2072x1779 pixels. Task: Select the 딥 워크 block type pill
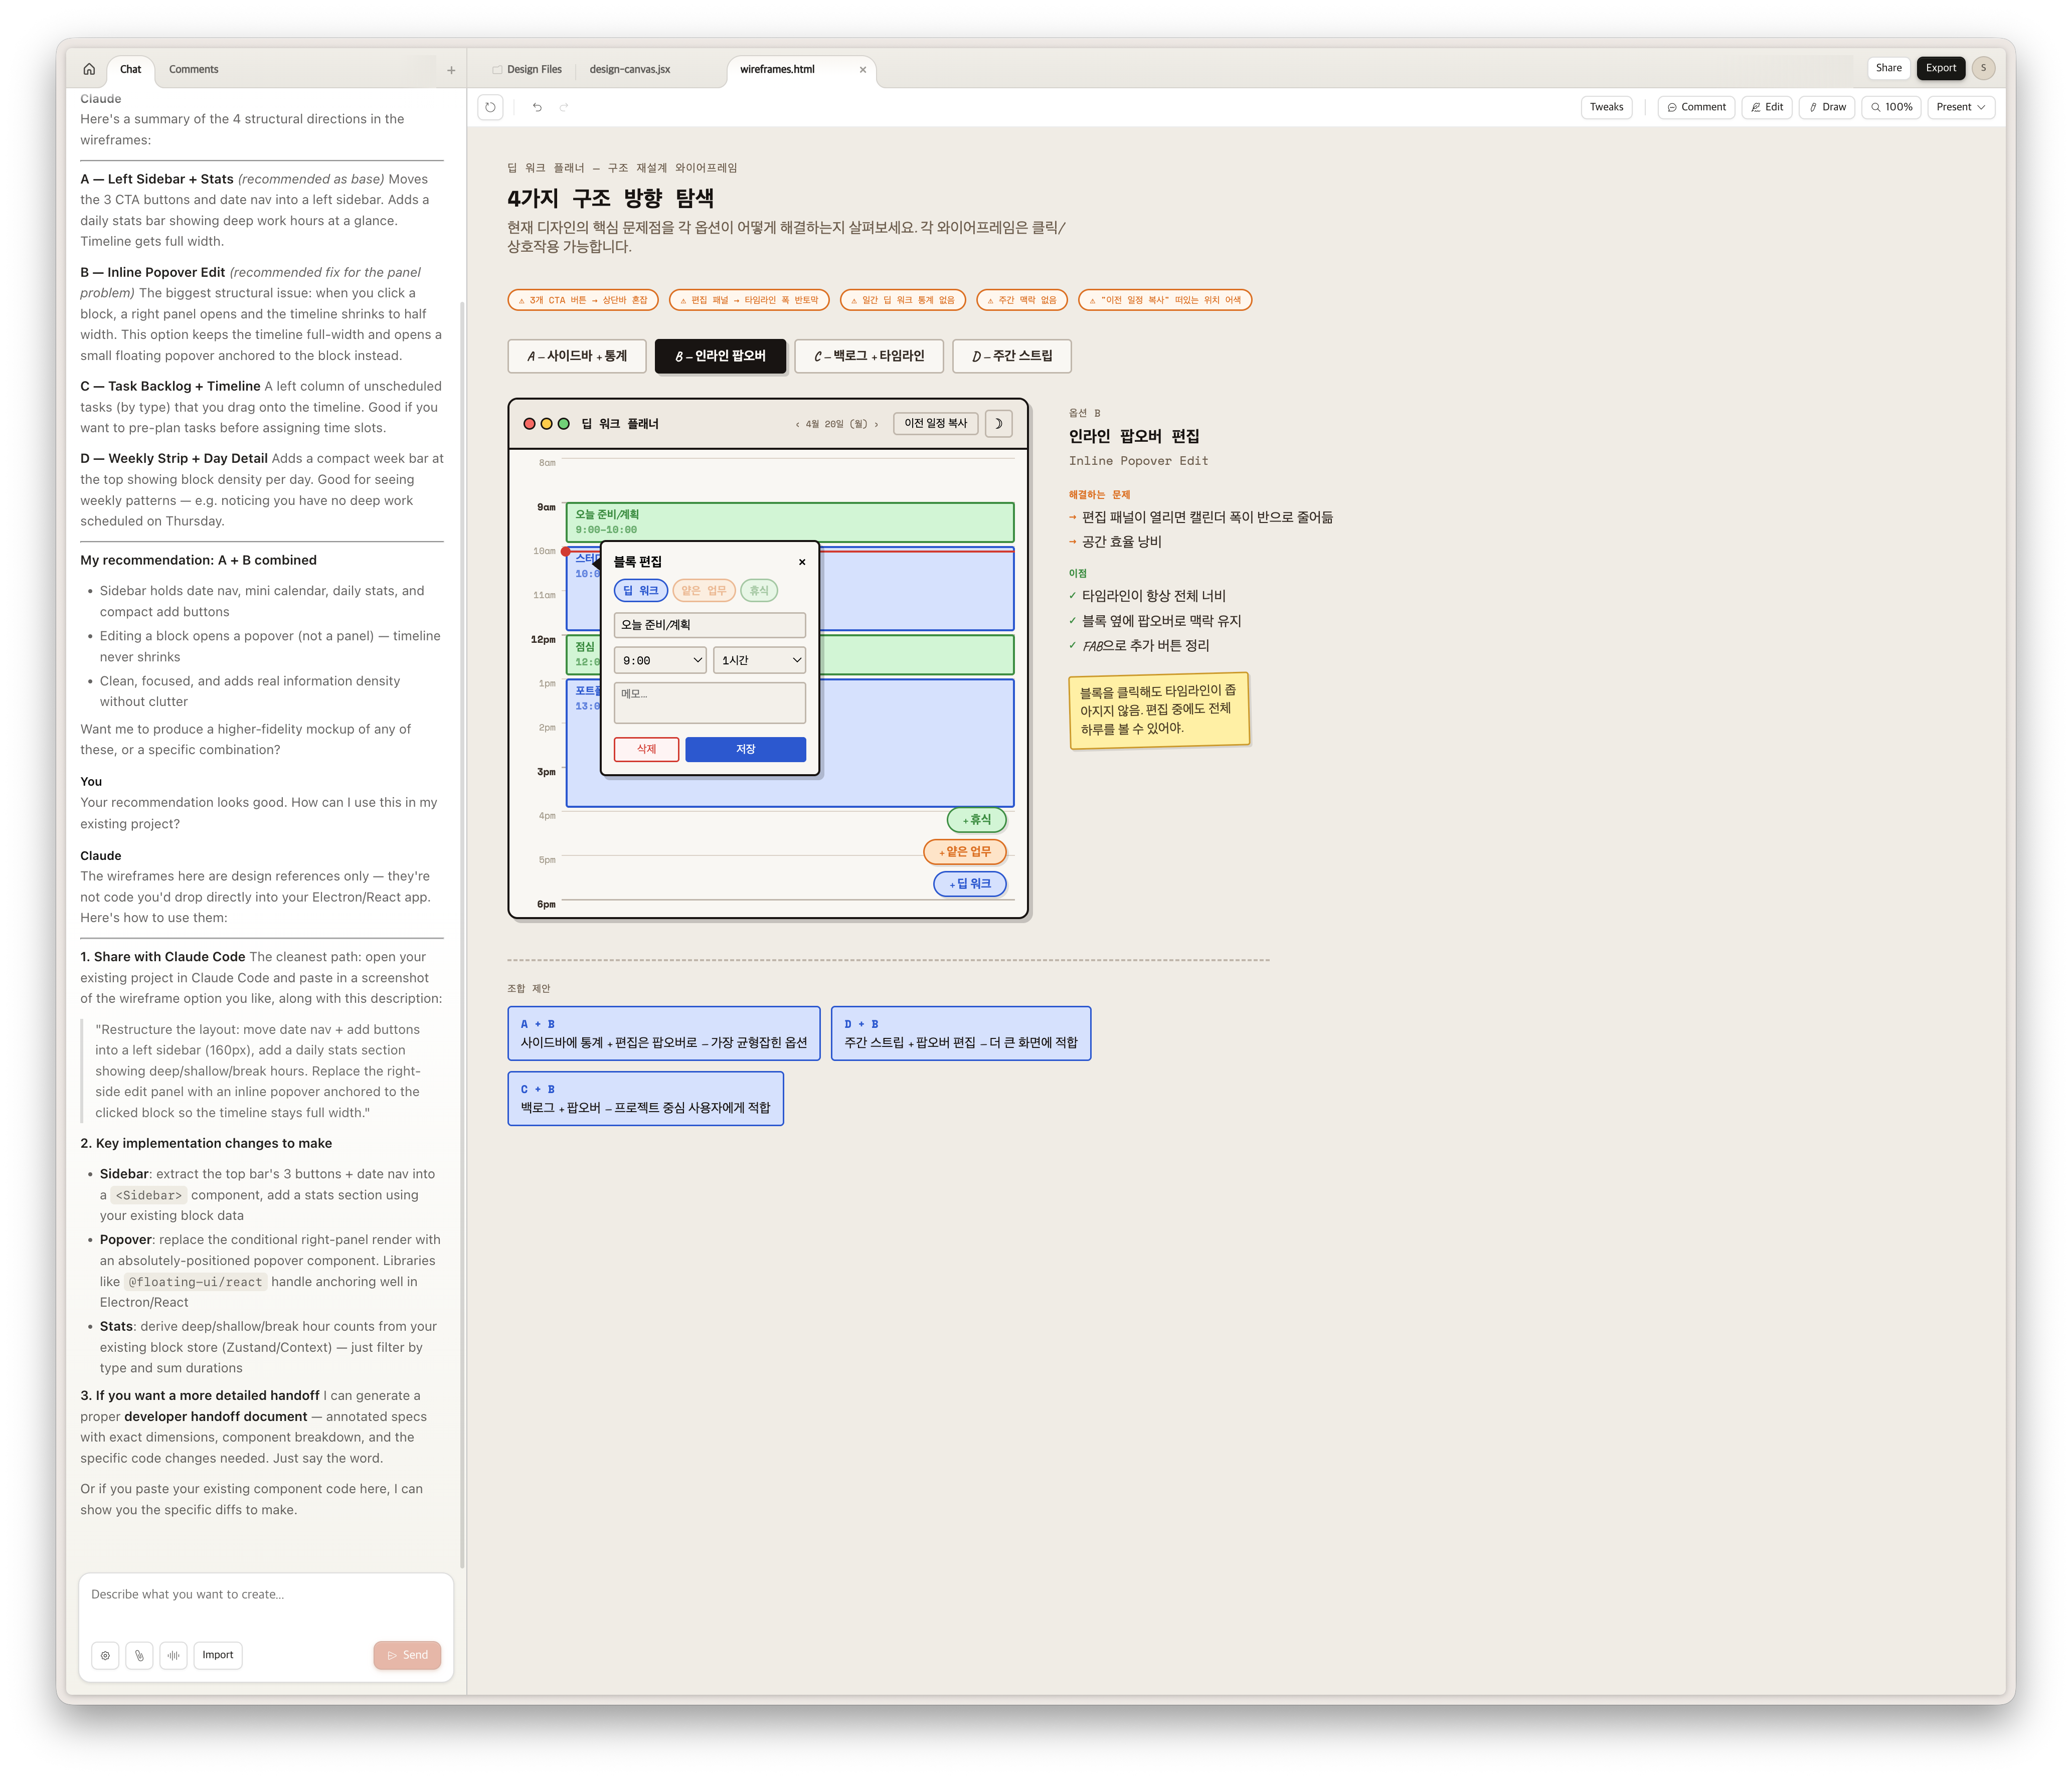tap(640, 590)
